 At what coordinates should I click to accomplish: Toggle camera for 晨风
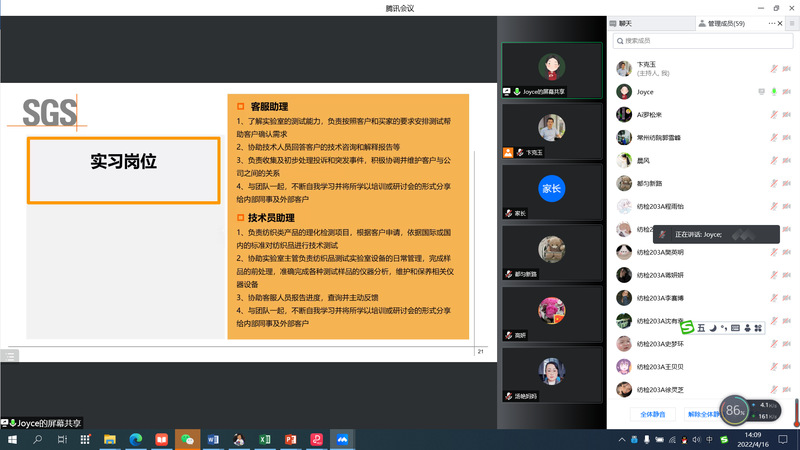click(787, 161)
